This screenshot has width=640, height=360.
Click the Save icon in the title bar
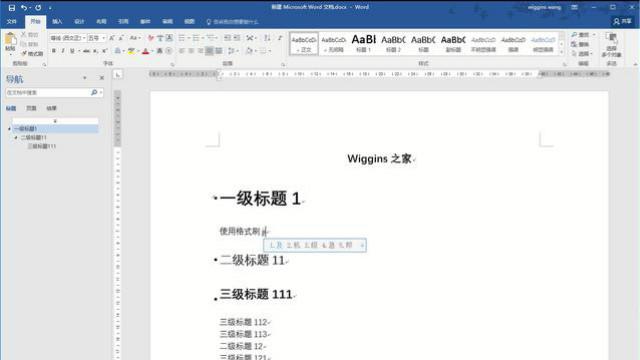[x=11, y=7]
